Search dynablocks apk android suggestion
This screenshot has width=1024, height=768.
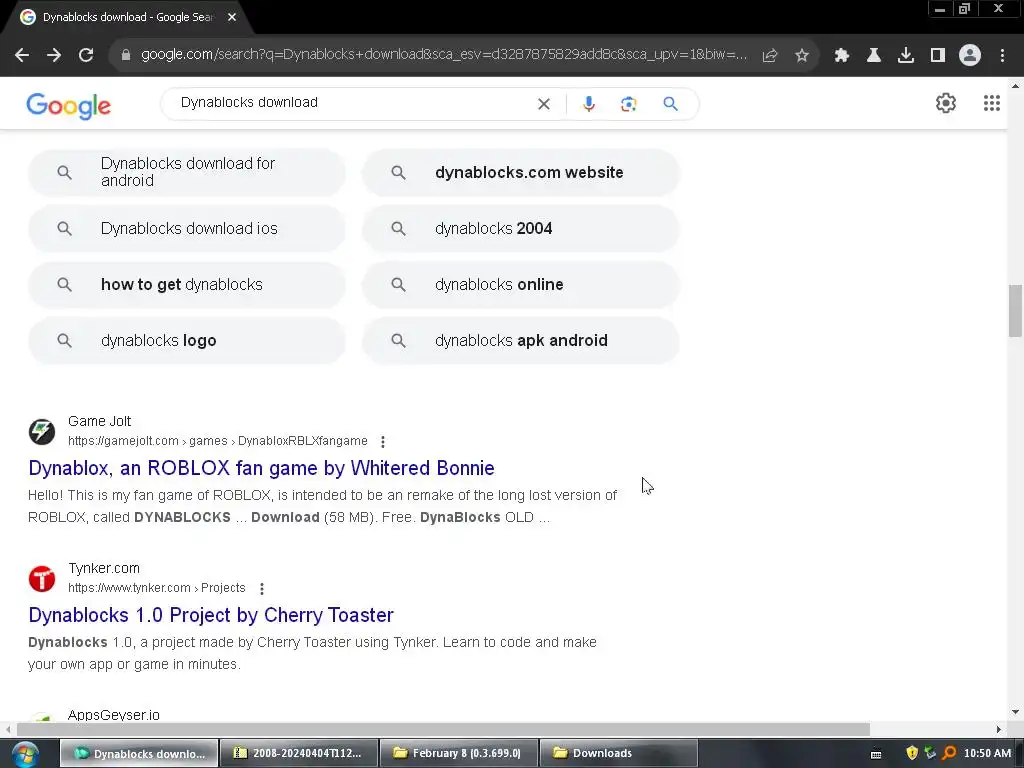(521, 341)
